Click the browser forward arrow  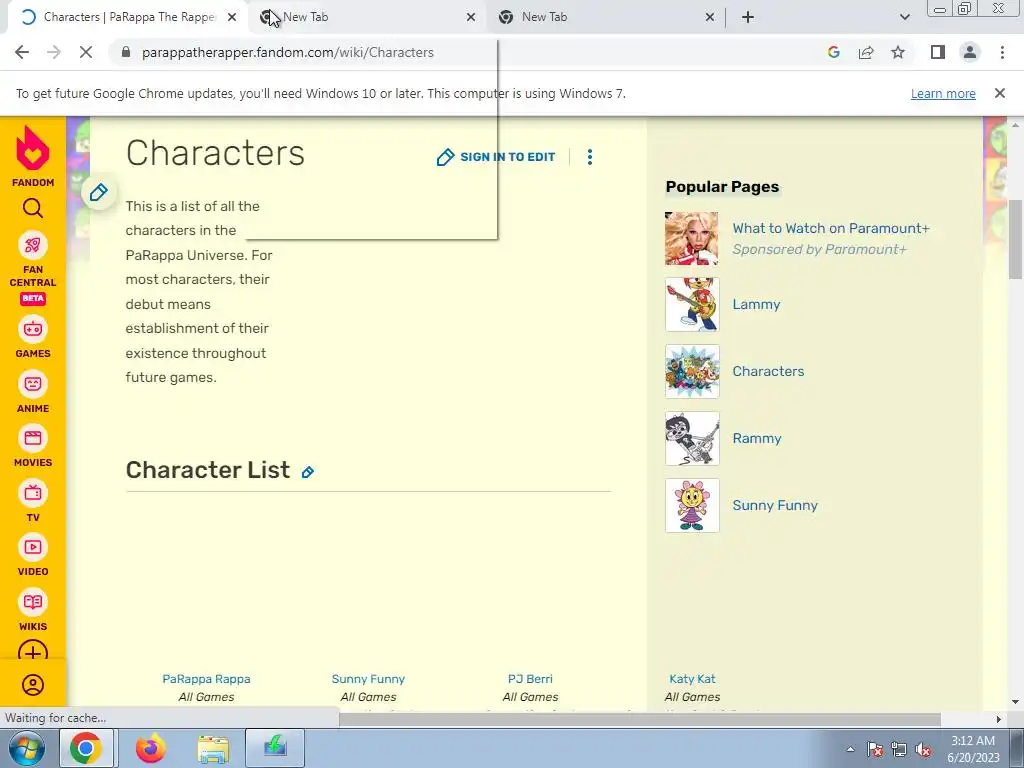54,52
